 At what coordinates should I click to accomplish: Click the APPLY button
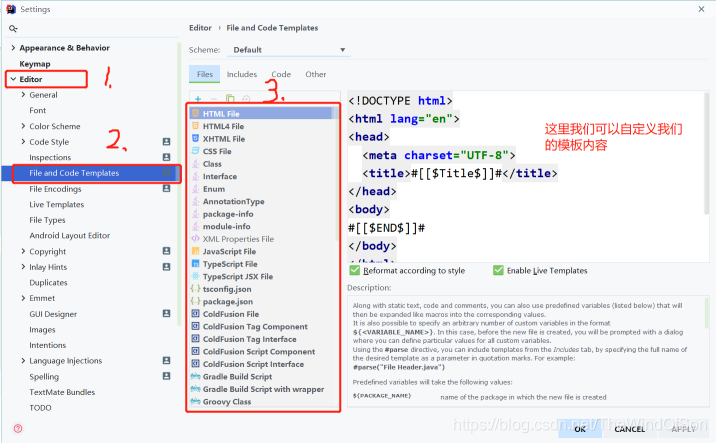(683, 429)
